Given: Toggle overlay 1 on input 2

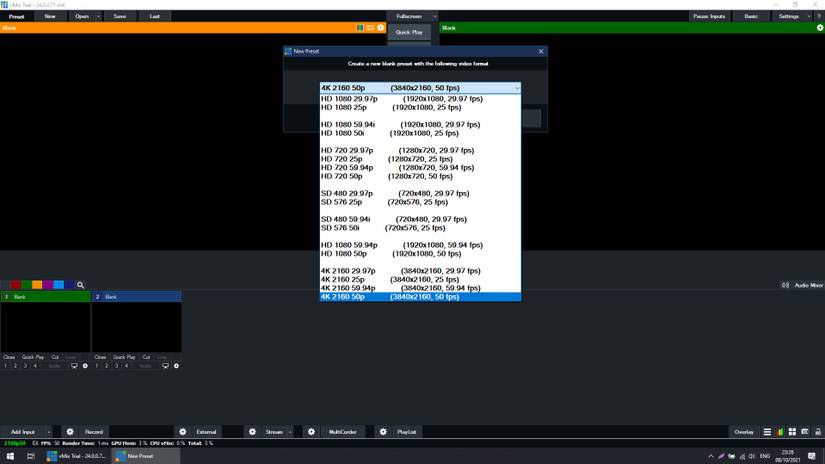Looking at the screenshot, I should 96,366.
